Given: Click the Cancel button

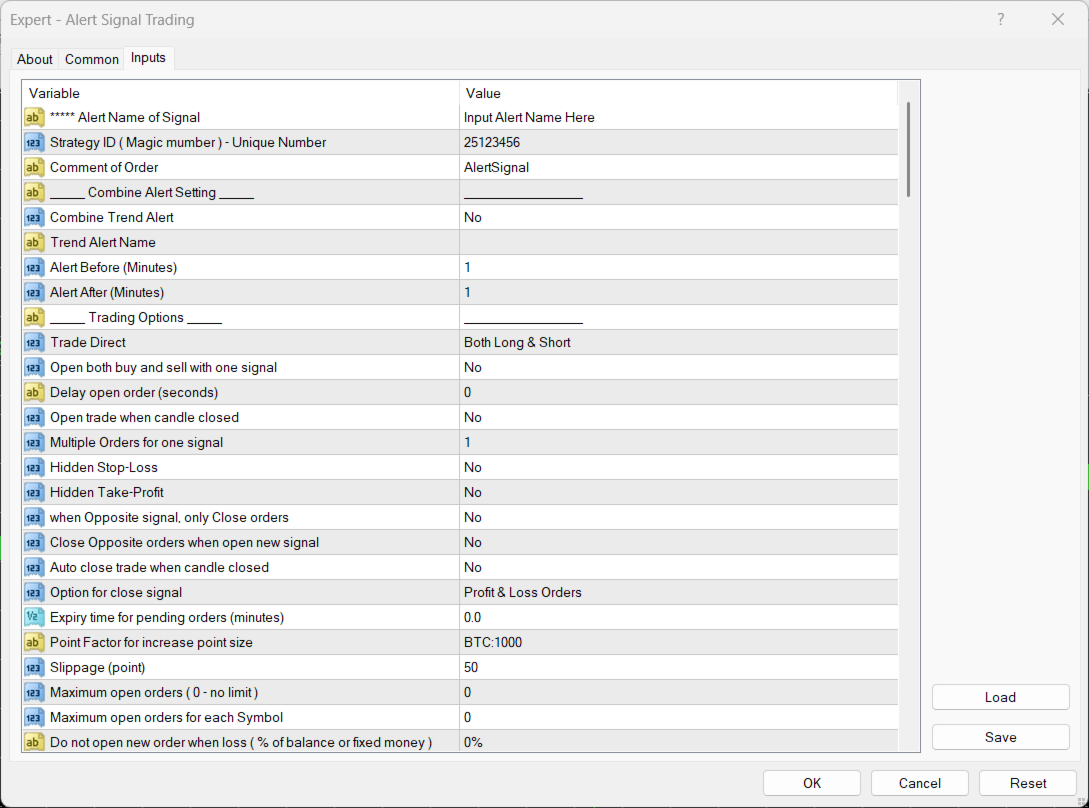Looking at the screenshot, I should pyautogui.click(x=920, y=783).
